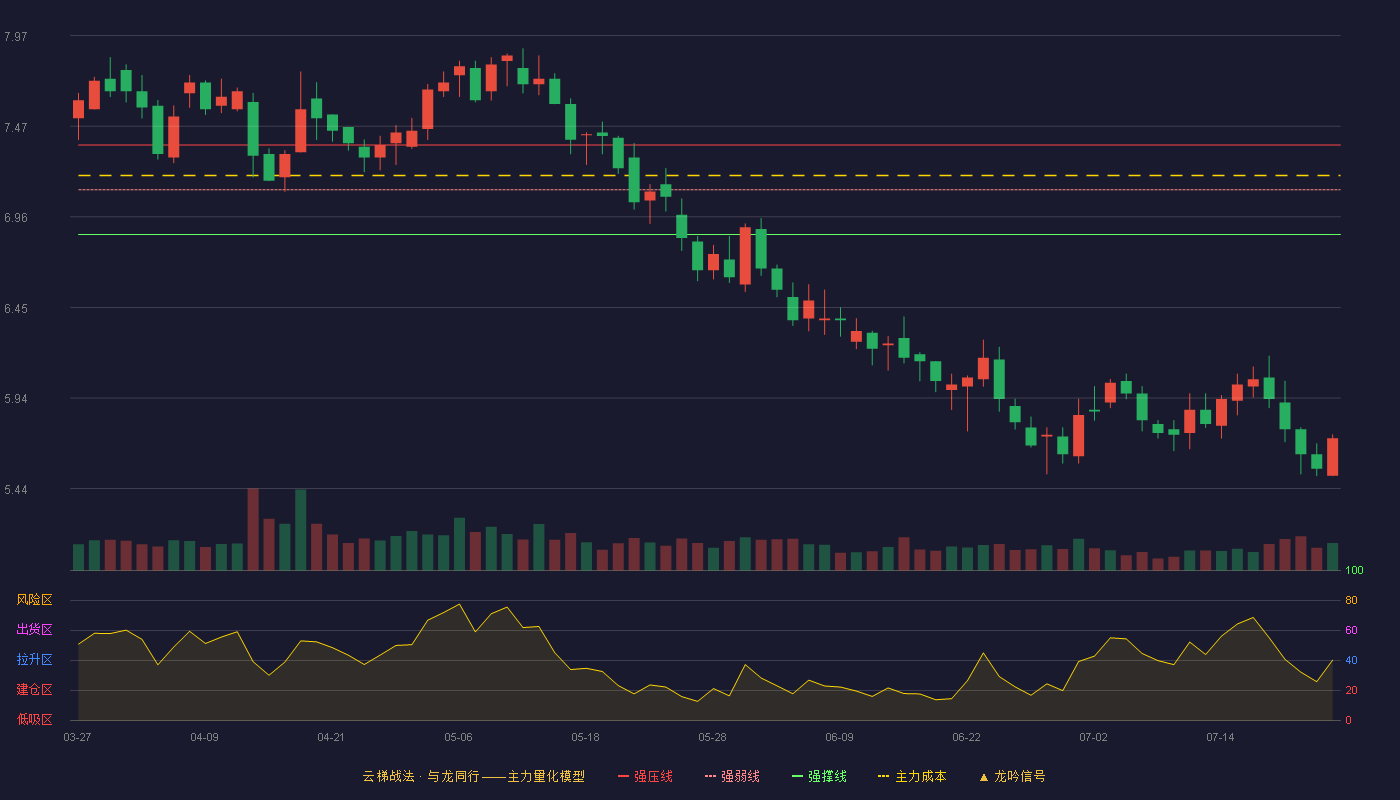The image size is (1400, 800).
Task: Click the 60 value on the indicator axis
Action: (1351, 631)
